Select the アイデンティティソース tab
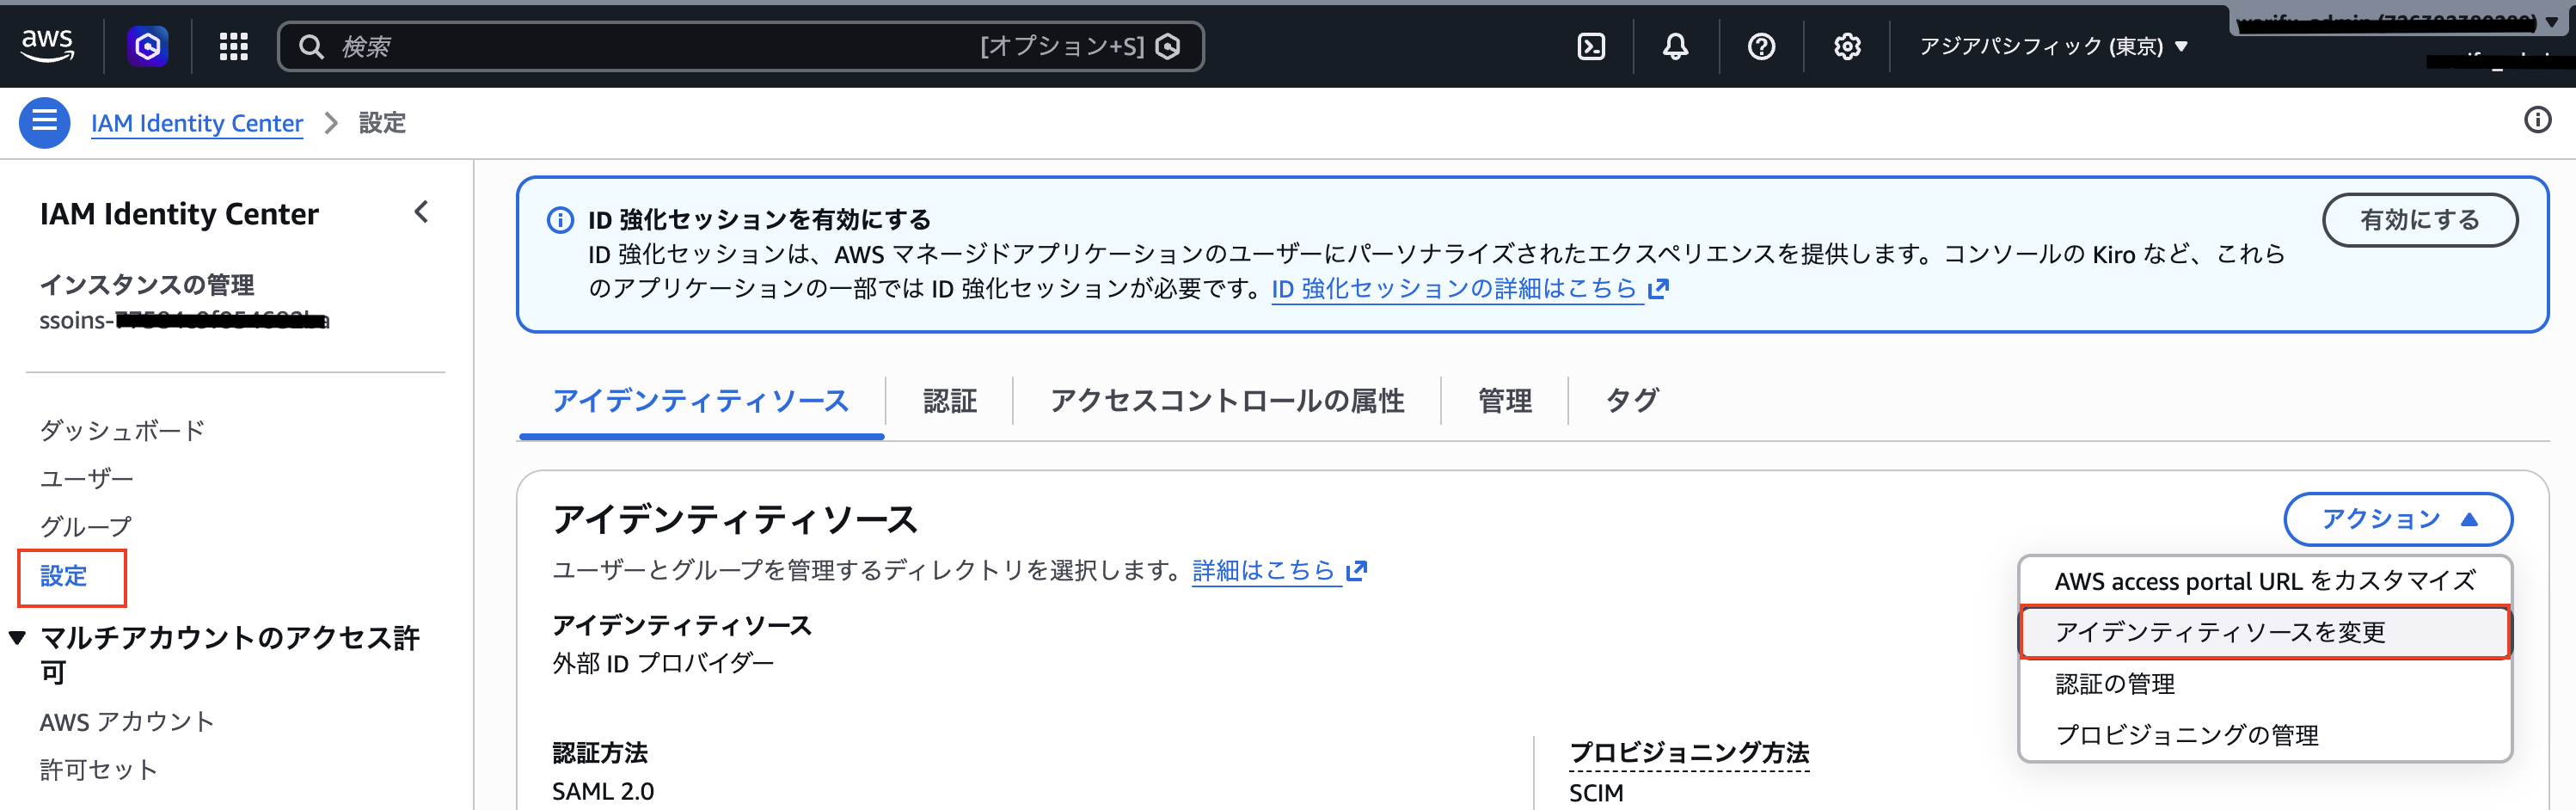 (701, 401)
